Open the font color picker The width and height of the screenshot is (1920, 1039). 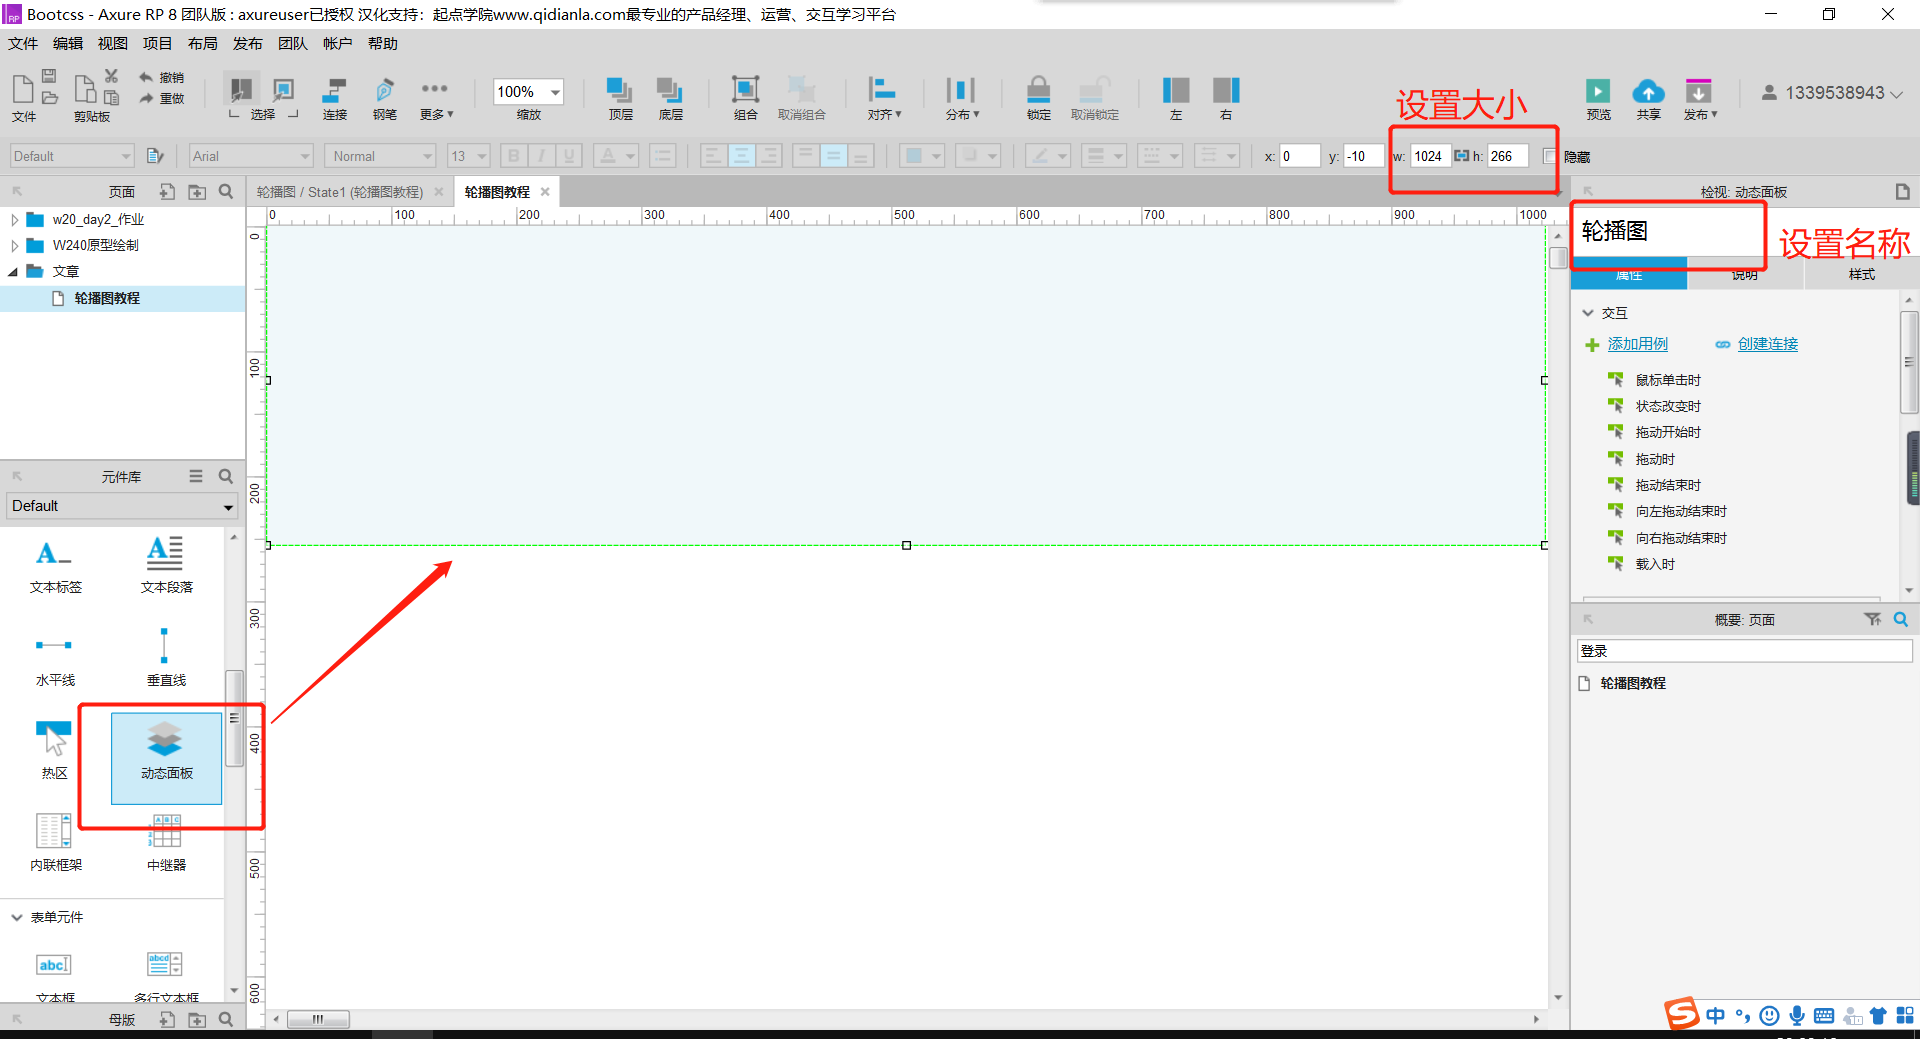coord(616,156)
